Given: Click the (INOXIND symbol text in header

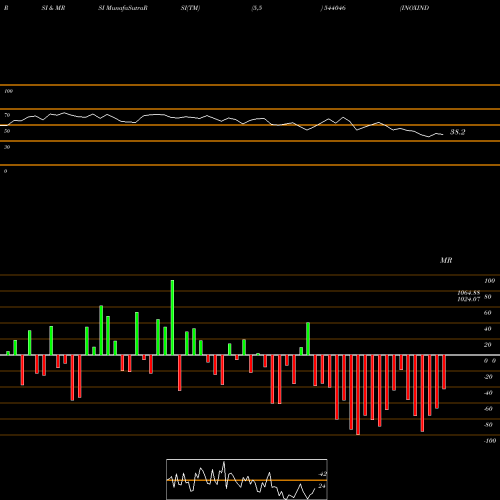Looking at the screenshot, I should (x=414, y=8).
